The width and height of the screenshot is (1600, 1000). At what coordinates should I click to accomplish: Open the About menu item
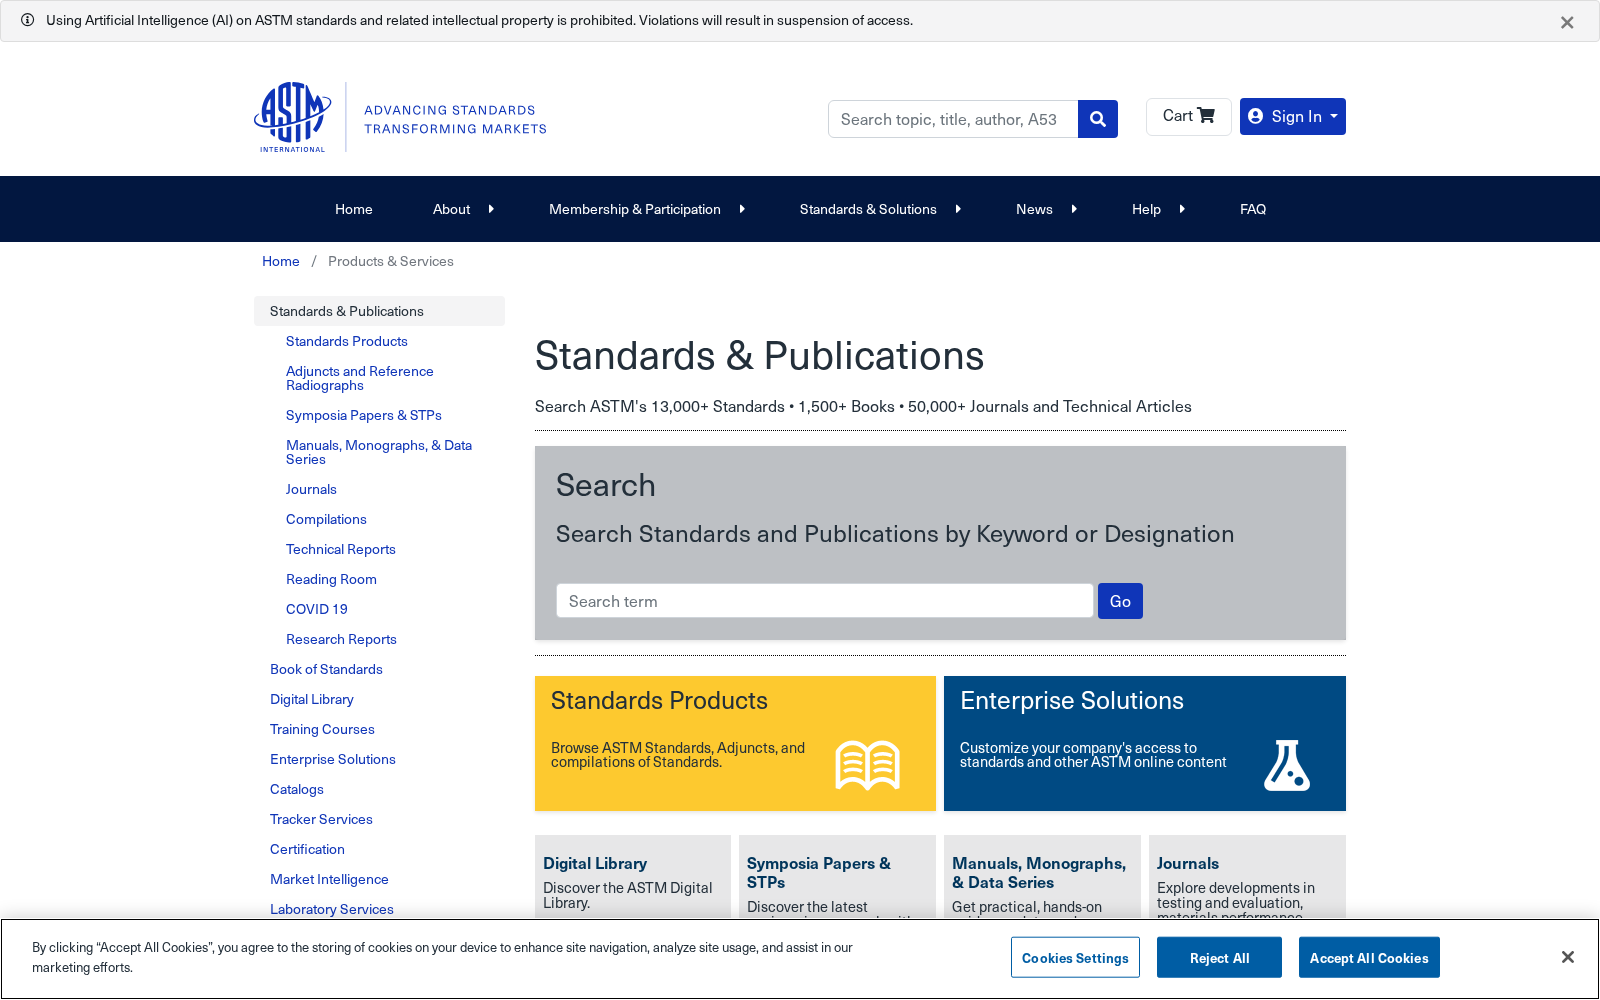[451, 209]
